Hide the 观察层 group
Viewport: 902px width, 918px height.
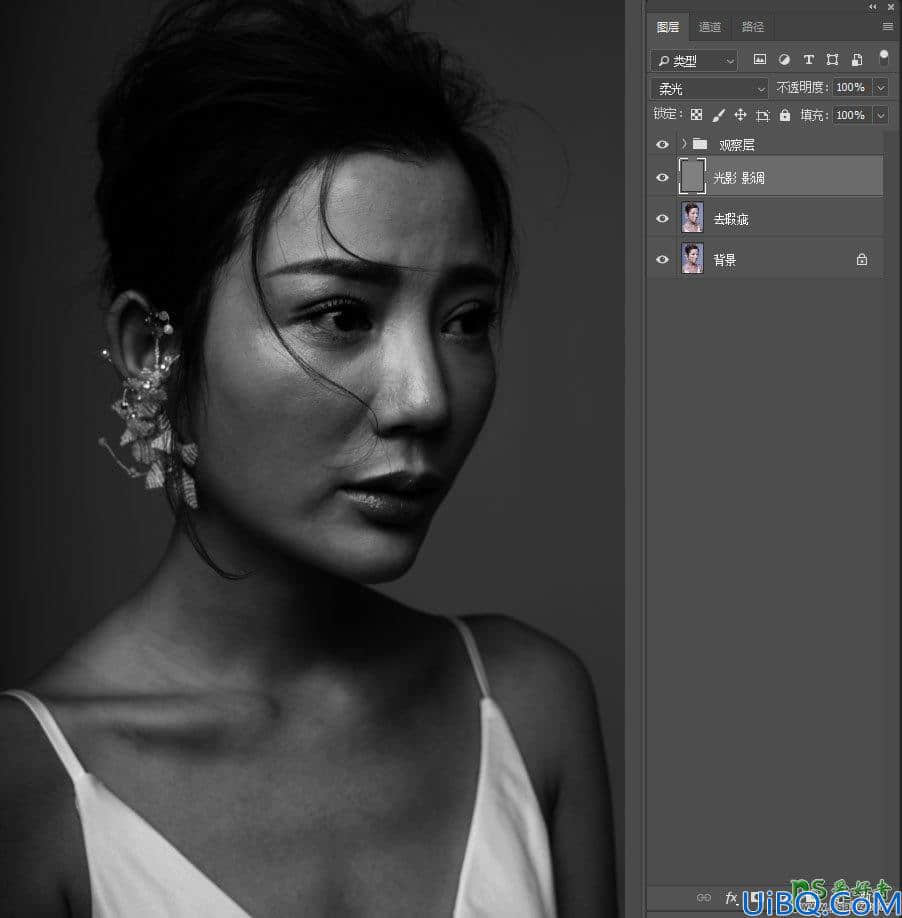[x=662, y=144]
